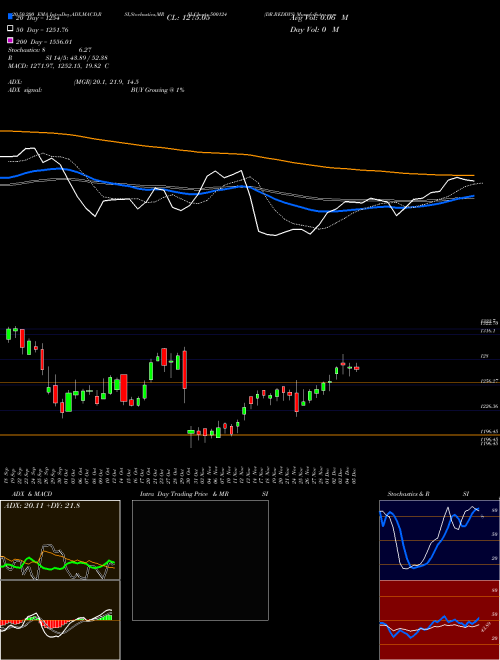This screenshot has width=500, height=660.
Task: Click the white 50 Day legend swatch
Action: [11, 29]
